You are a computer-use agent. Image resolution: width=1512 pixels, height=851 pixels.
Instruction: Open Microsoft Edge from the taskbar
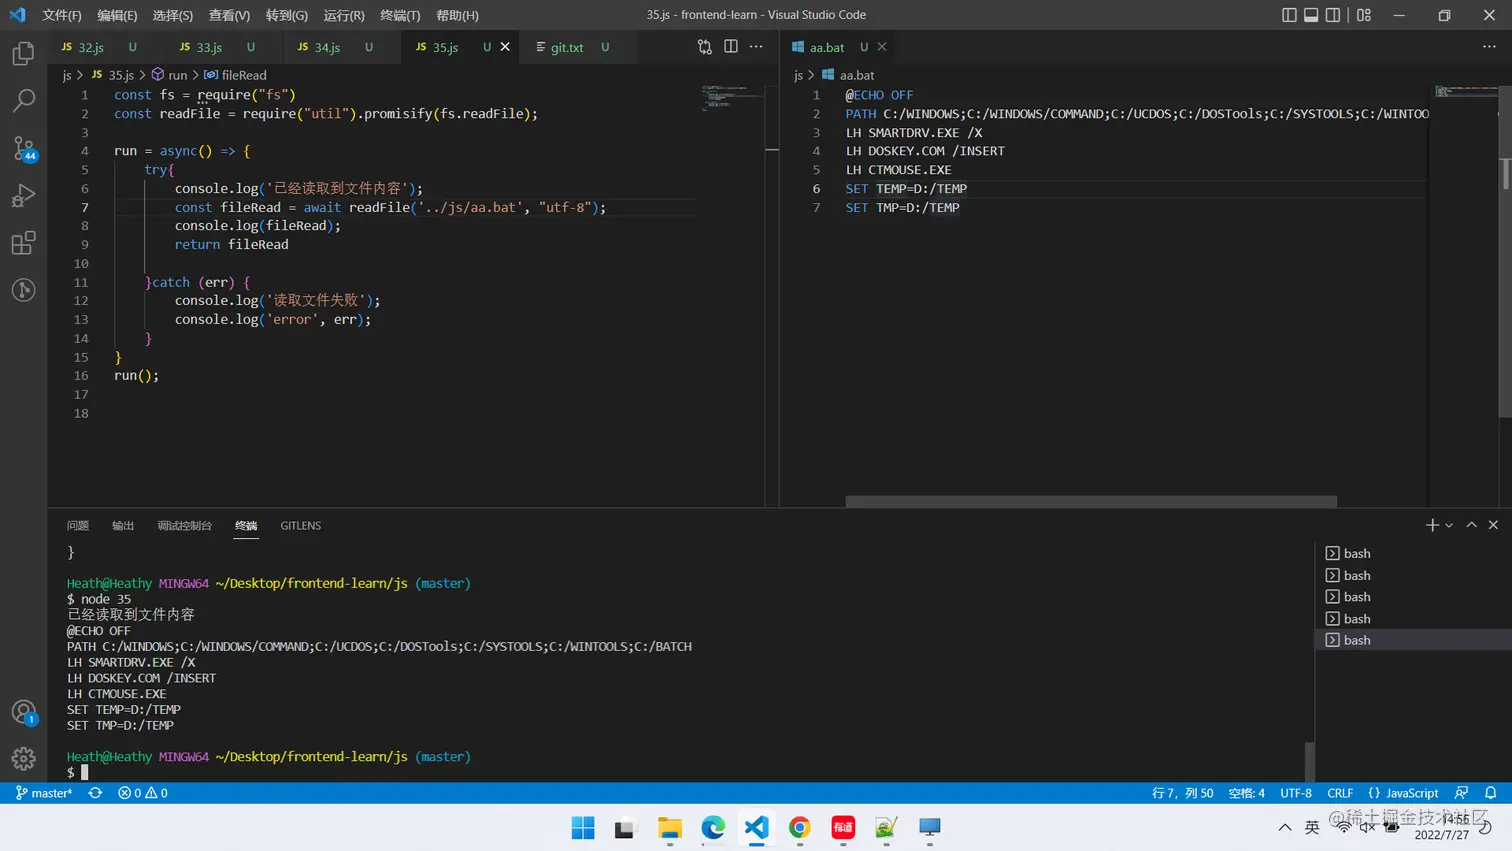pyautogui.click(x=713, y=828)
